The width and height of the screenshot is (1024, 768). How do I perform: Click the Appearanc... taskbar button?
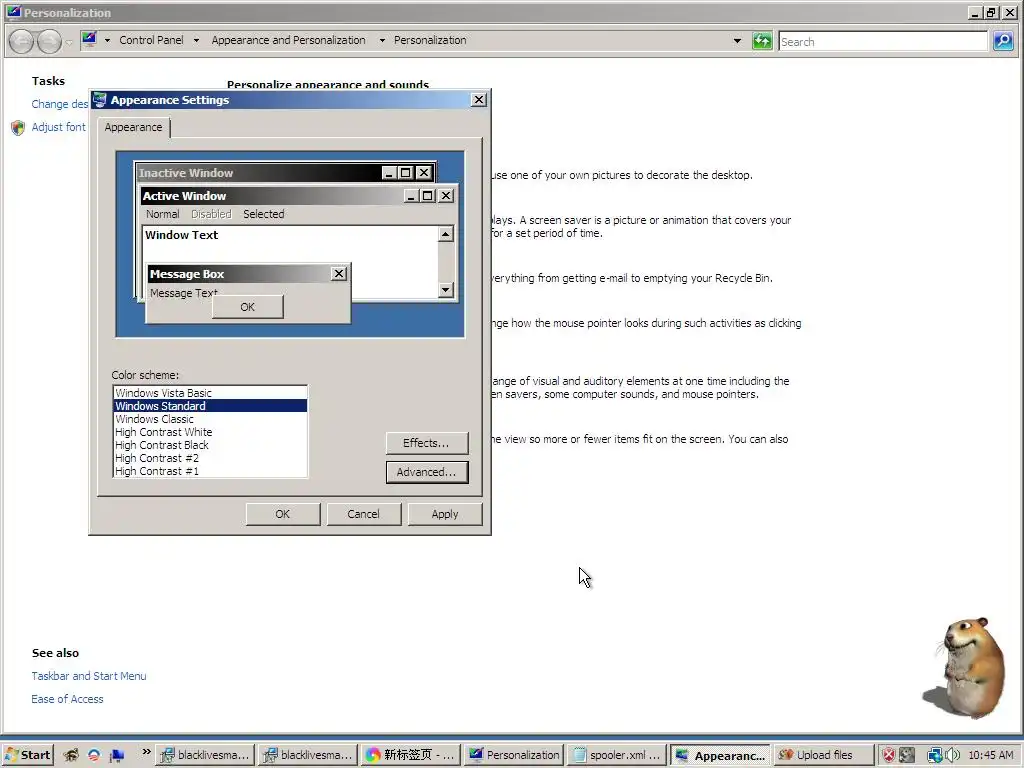(x=720, y=755)
